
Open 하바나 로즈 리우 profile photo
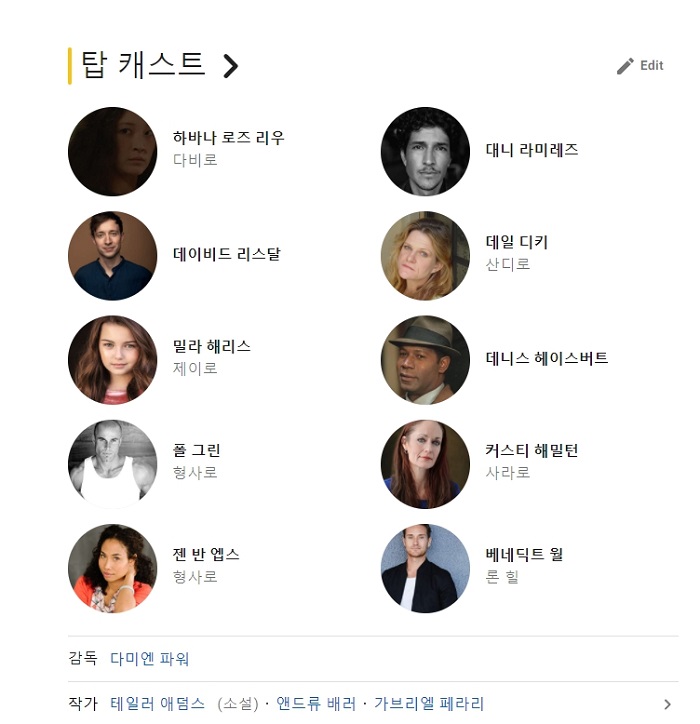point(112,151)
